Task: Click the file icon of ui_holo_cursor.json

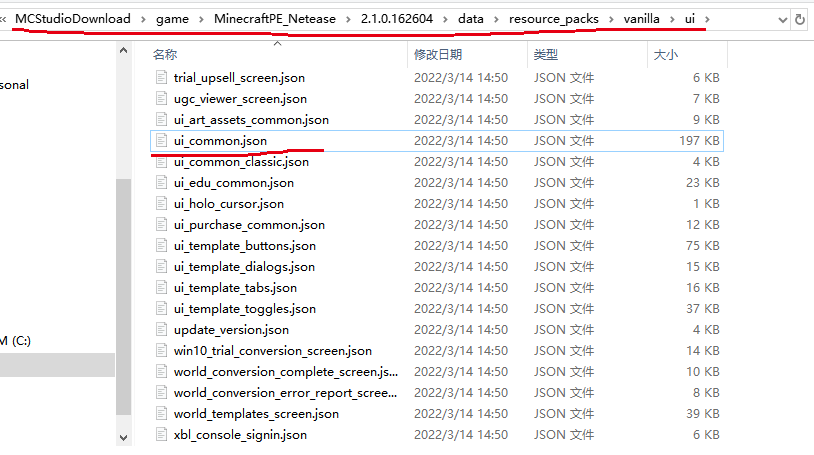Action: click(161, 204)
